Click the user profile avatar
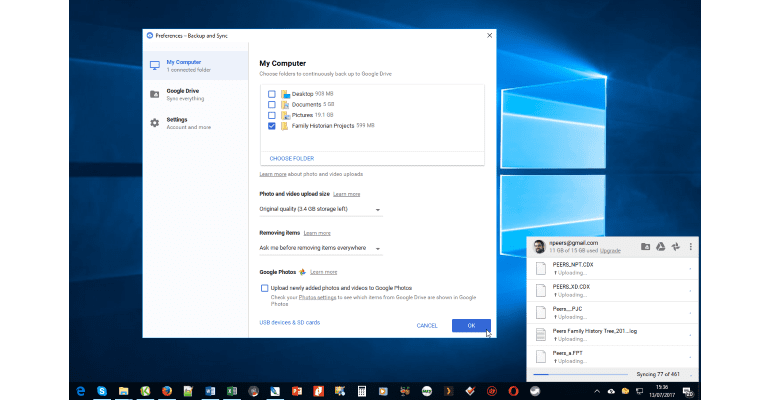This screenshot has width=770, height=400. [537, 246]
